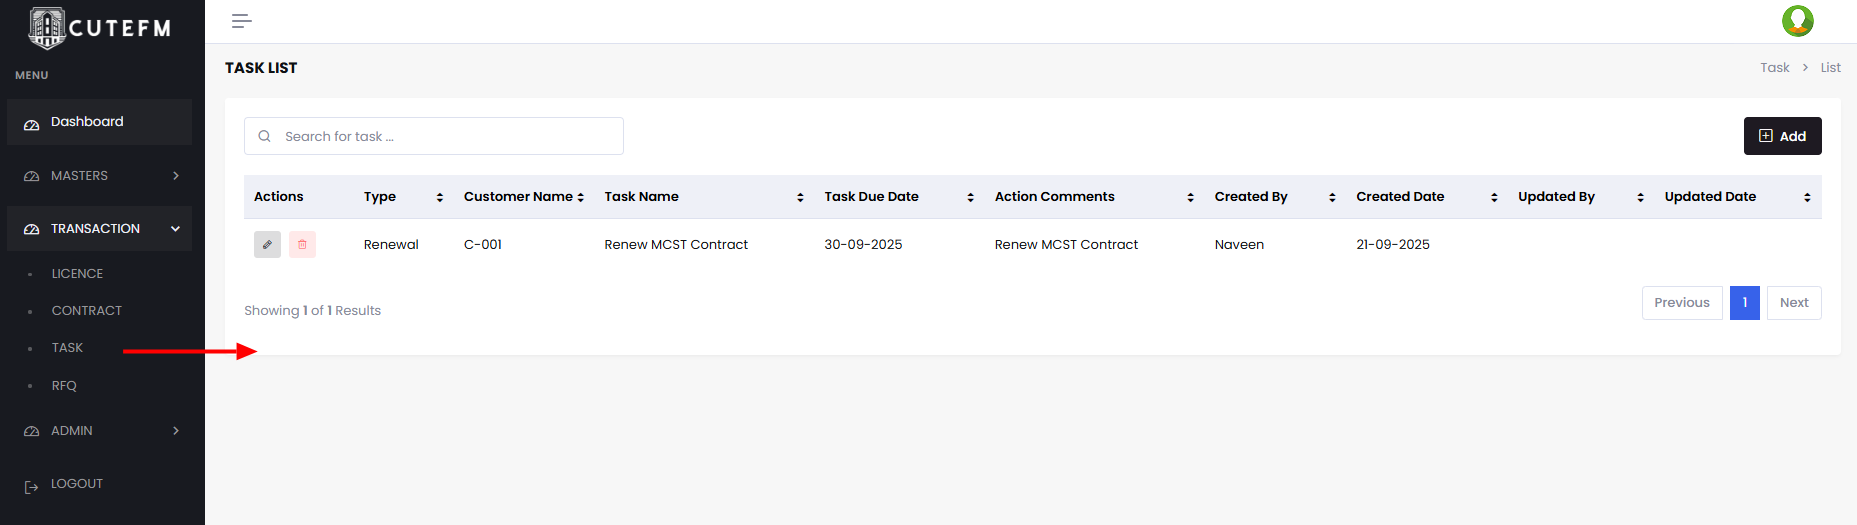Edit the Renewal task with pencil icon
1857x525 pixels.
coord(267,245)
